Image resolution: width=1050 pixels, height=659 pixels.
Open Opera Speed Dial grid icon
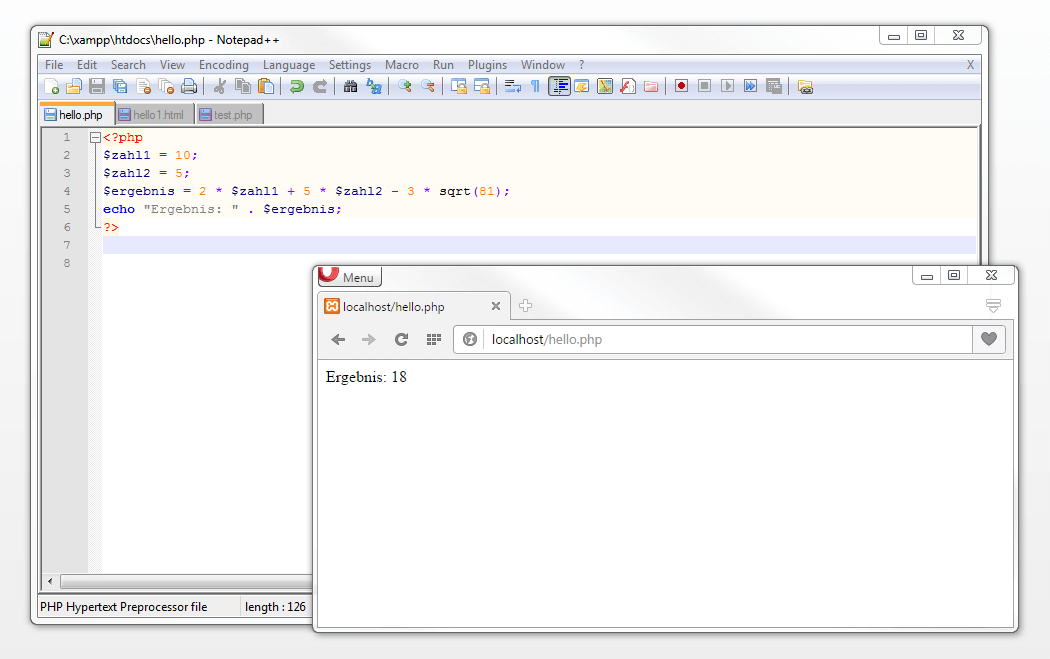(x=434, y=340)
